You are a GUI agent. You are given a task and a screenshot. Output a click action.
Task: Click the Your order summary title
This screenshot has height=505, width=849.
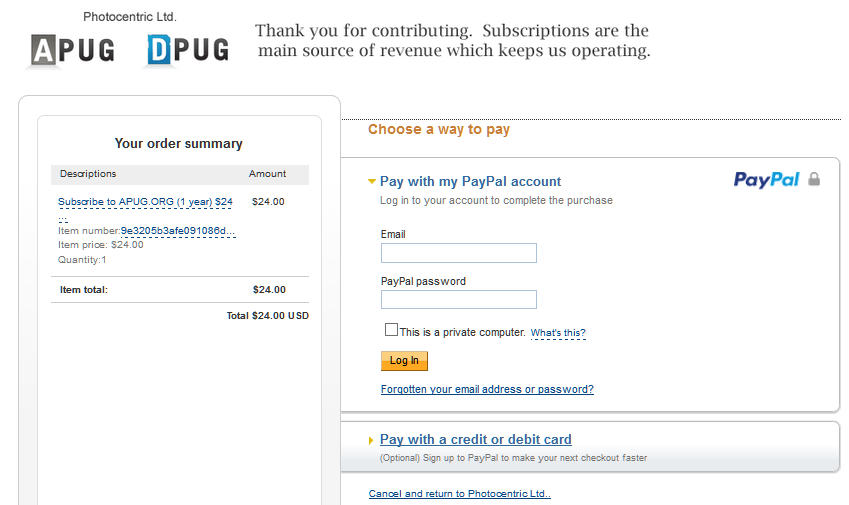pos(179,144)
